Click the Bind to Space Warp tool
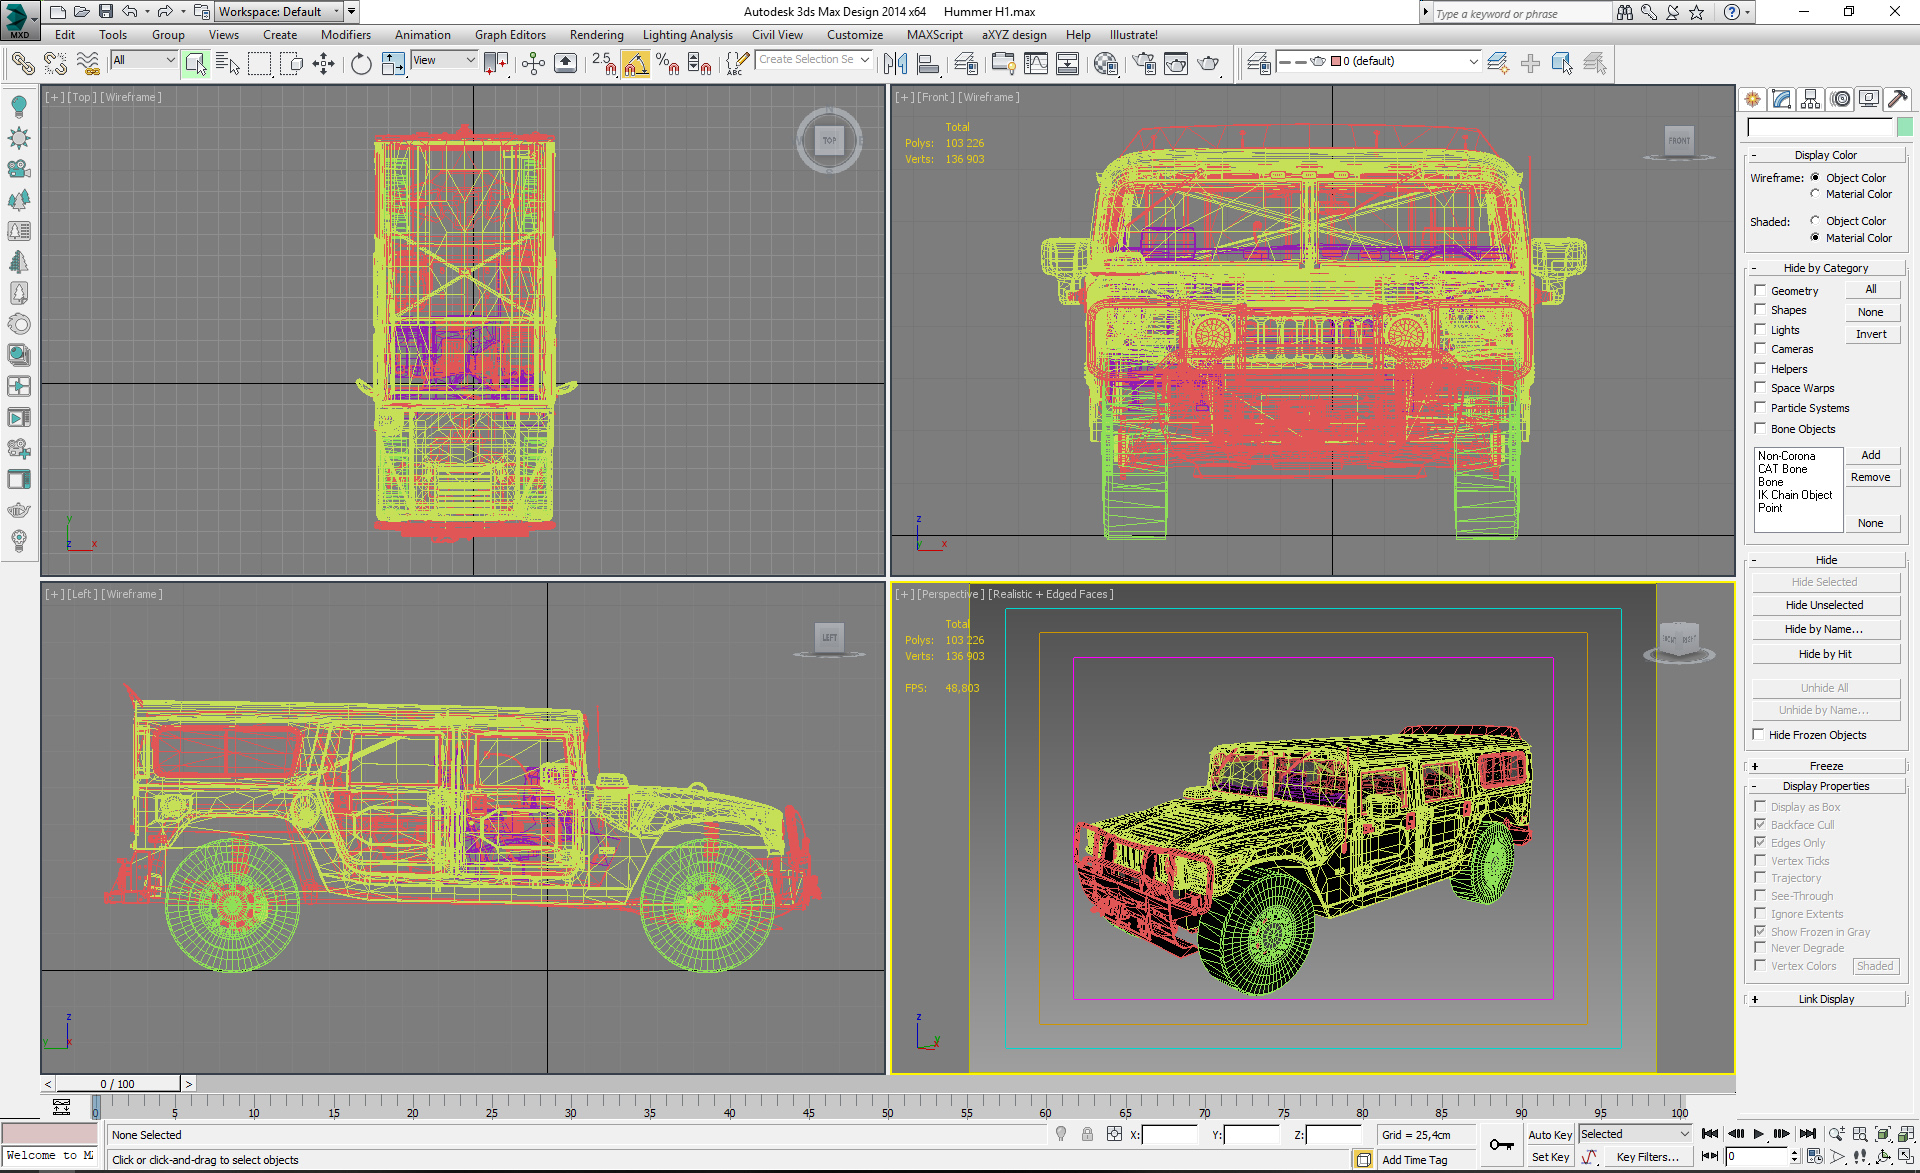1920x1173 pixels. (88, 64)
